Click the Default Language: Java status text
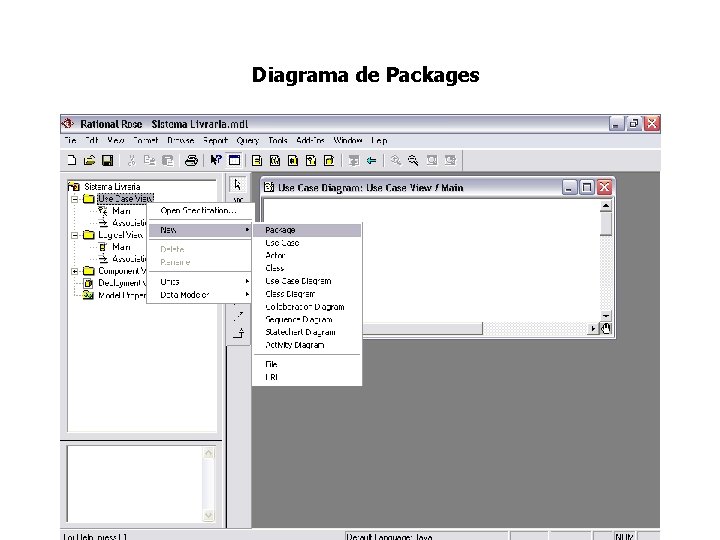 (x=389, y=536)
